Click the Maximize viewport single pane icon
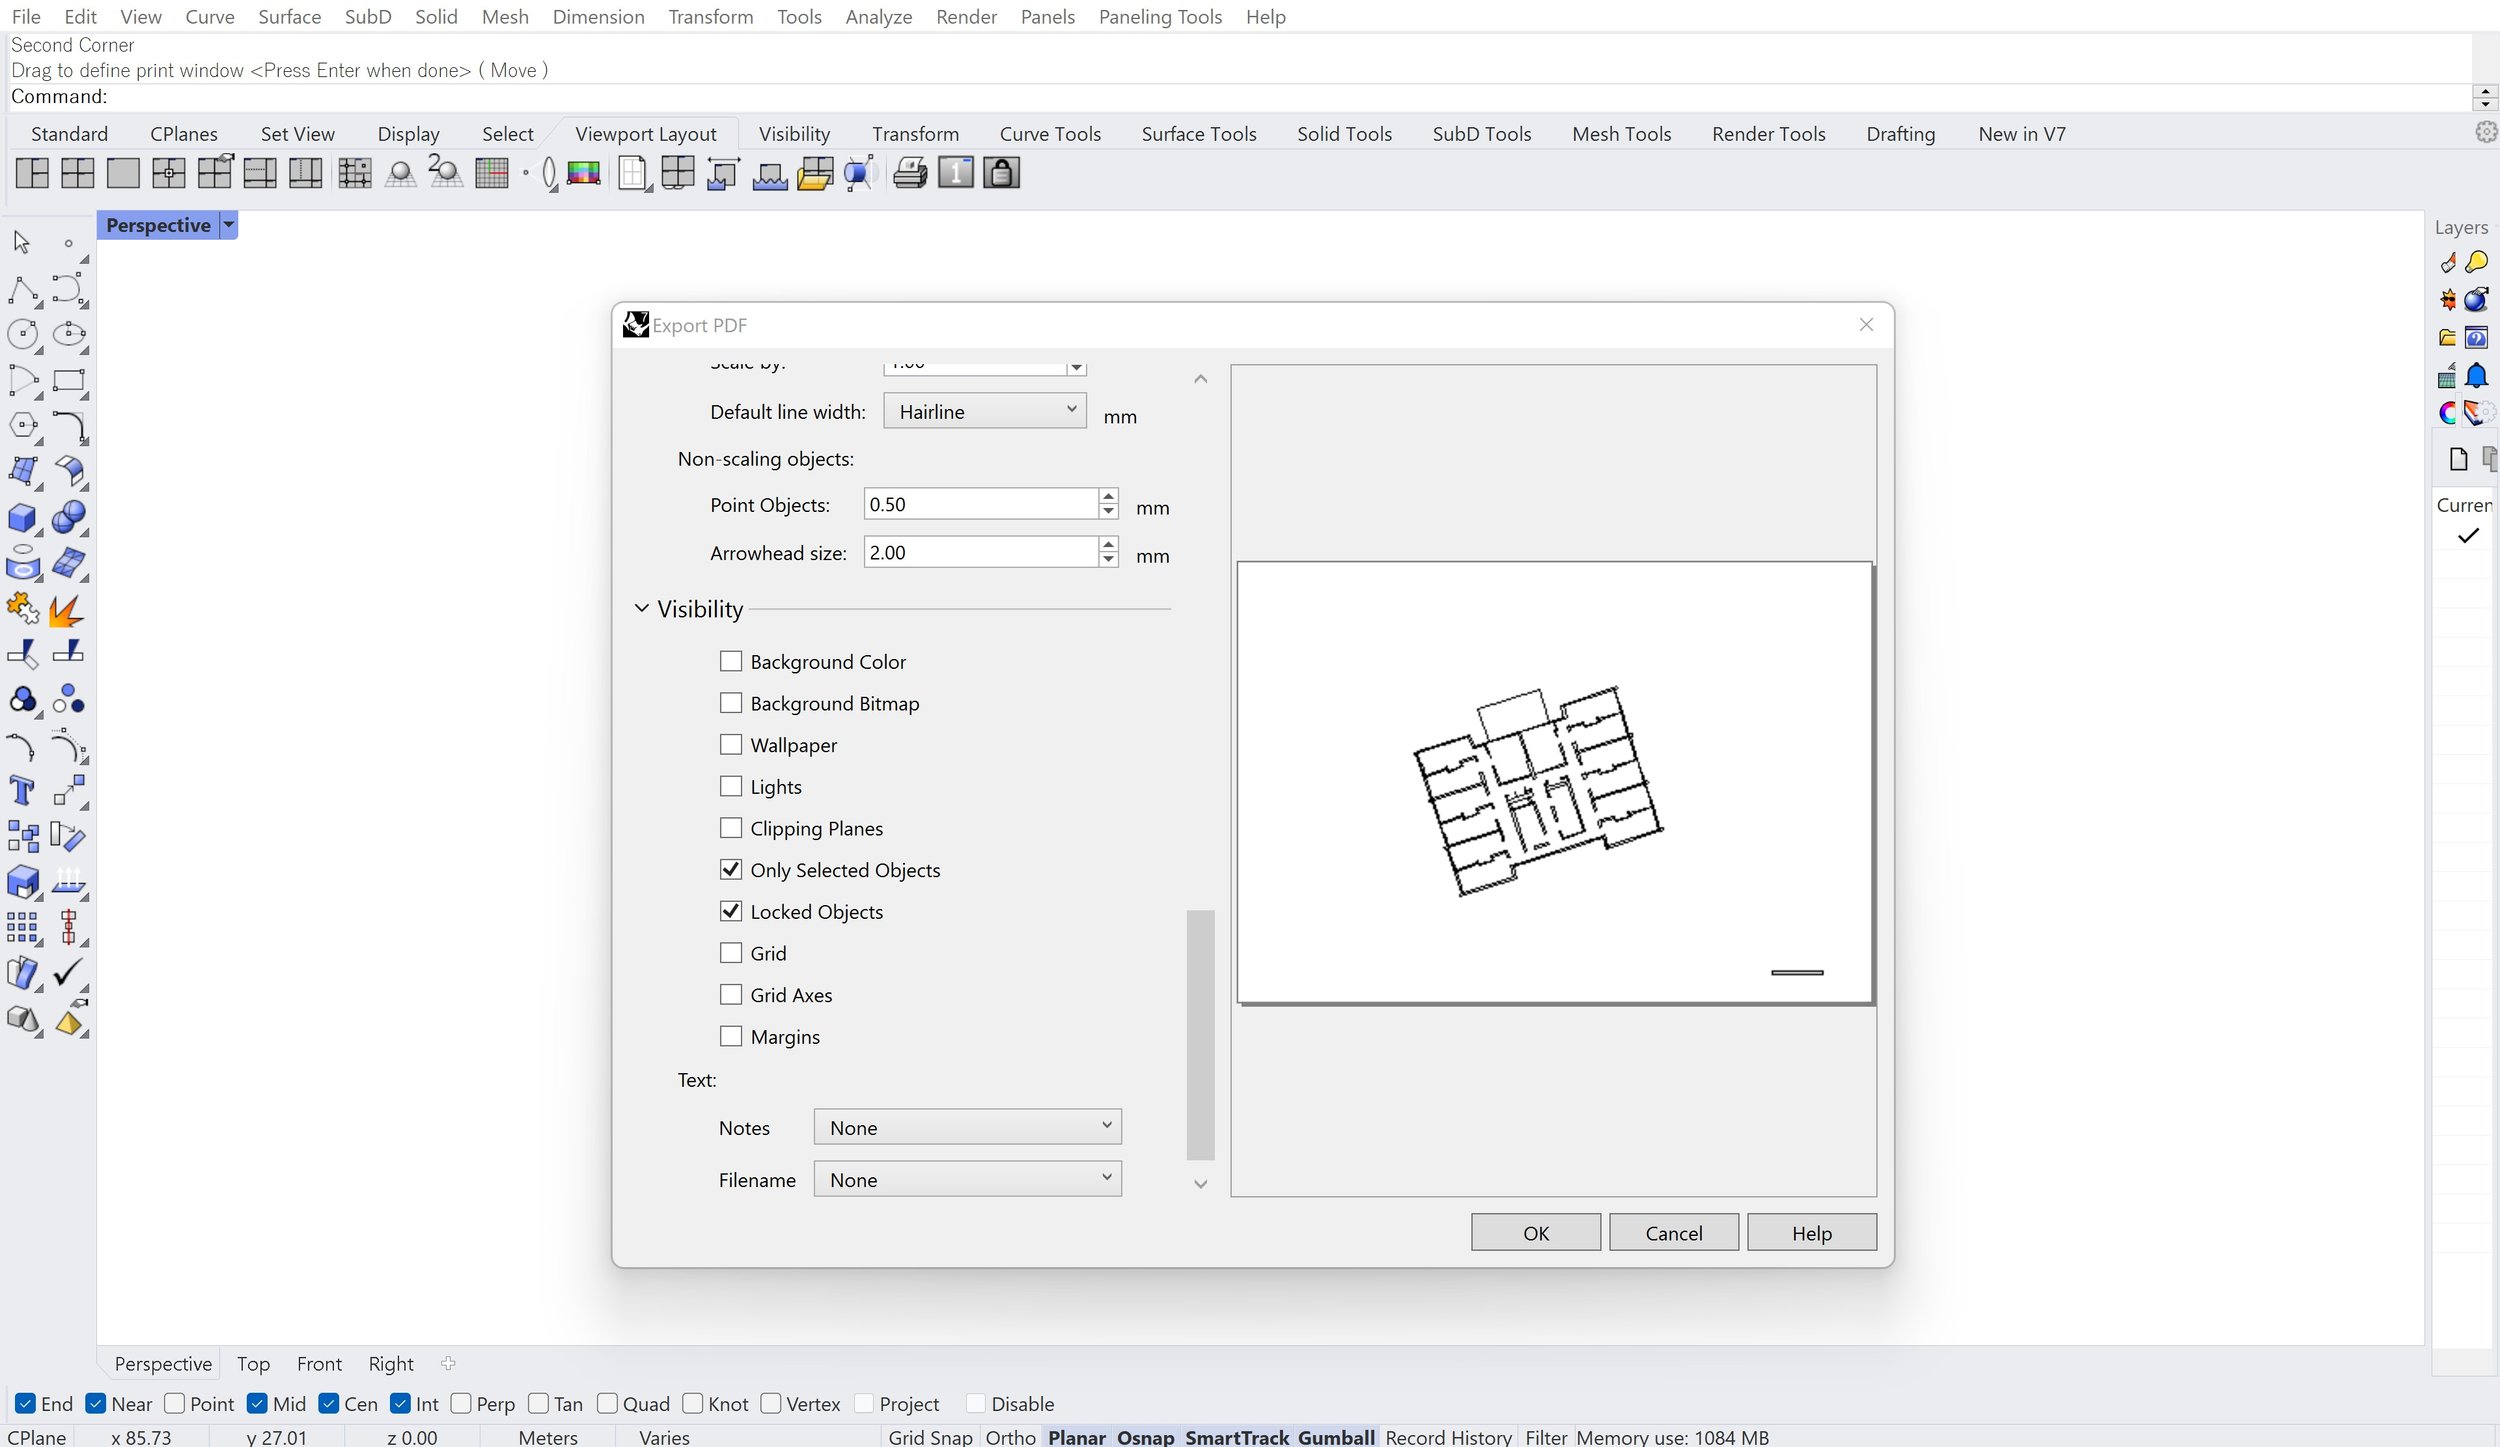Image resolution: width=2500 pixels, height=1447 pixels. (x=123, y=174)
